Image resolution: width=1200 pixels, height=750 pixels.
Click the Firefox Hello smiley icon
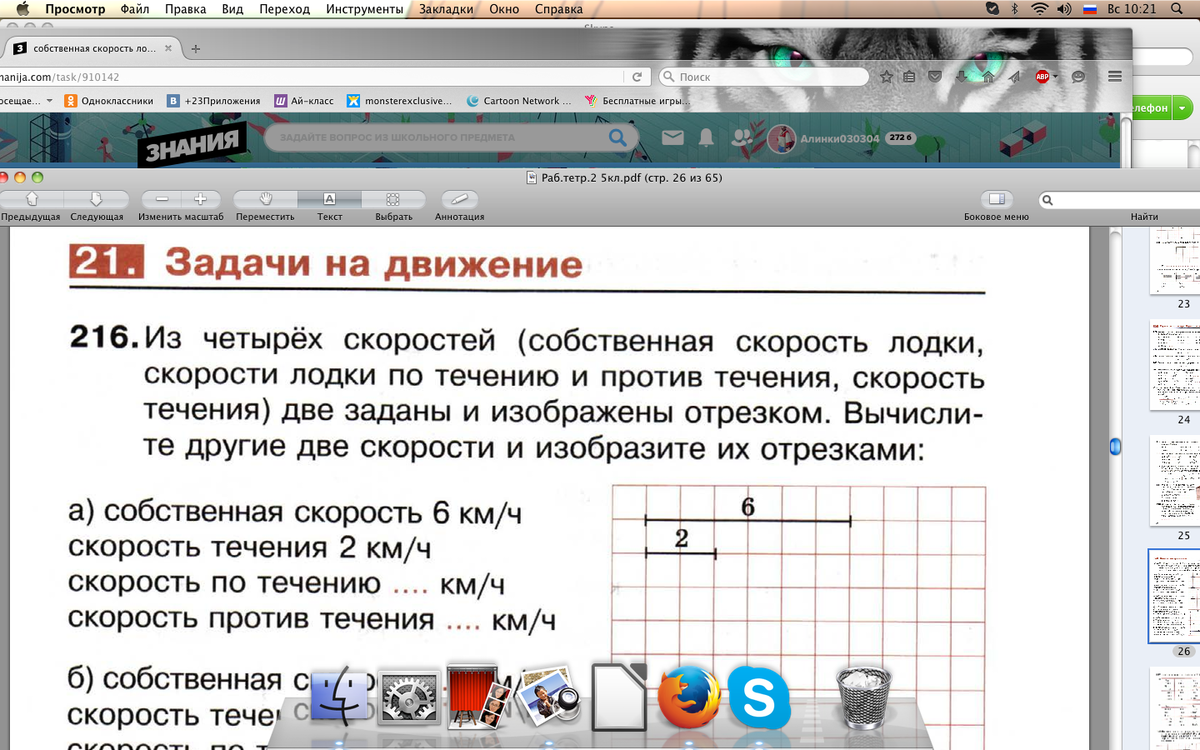[x=1078, y=76]
